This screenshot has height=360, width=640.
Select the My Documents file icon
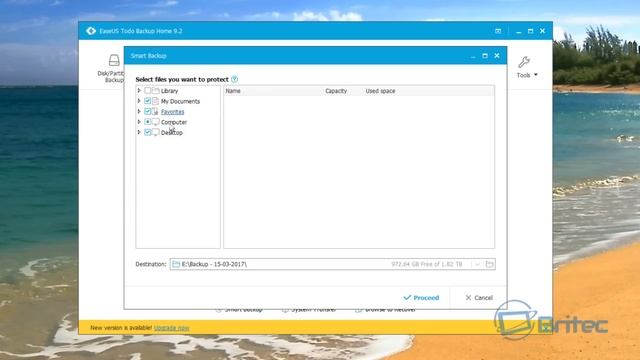click(x=156, y=101)
